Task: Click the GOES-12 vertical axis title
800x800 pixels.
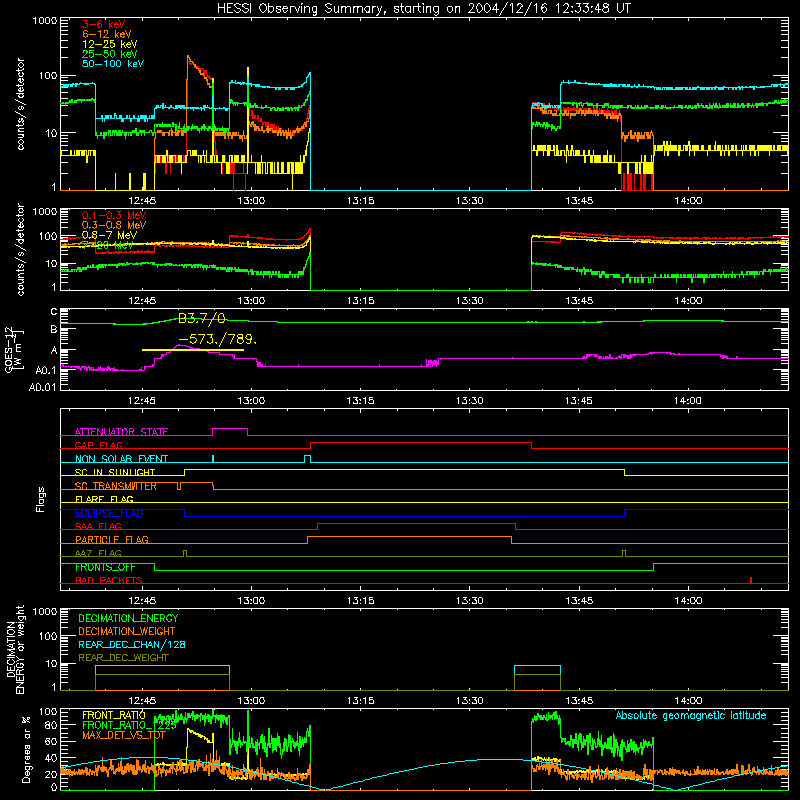Action: (14, 349)
